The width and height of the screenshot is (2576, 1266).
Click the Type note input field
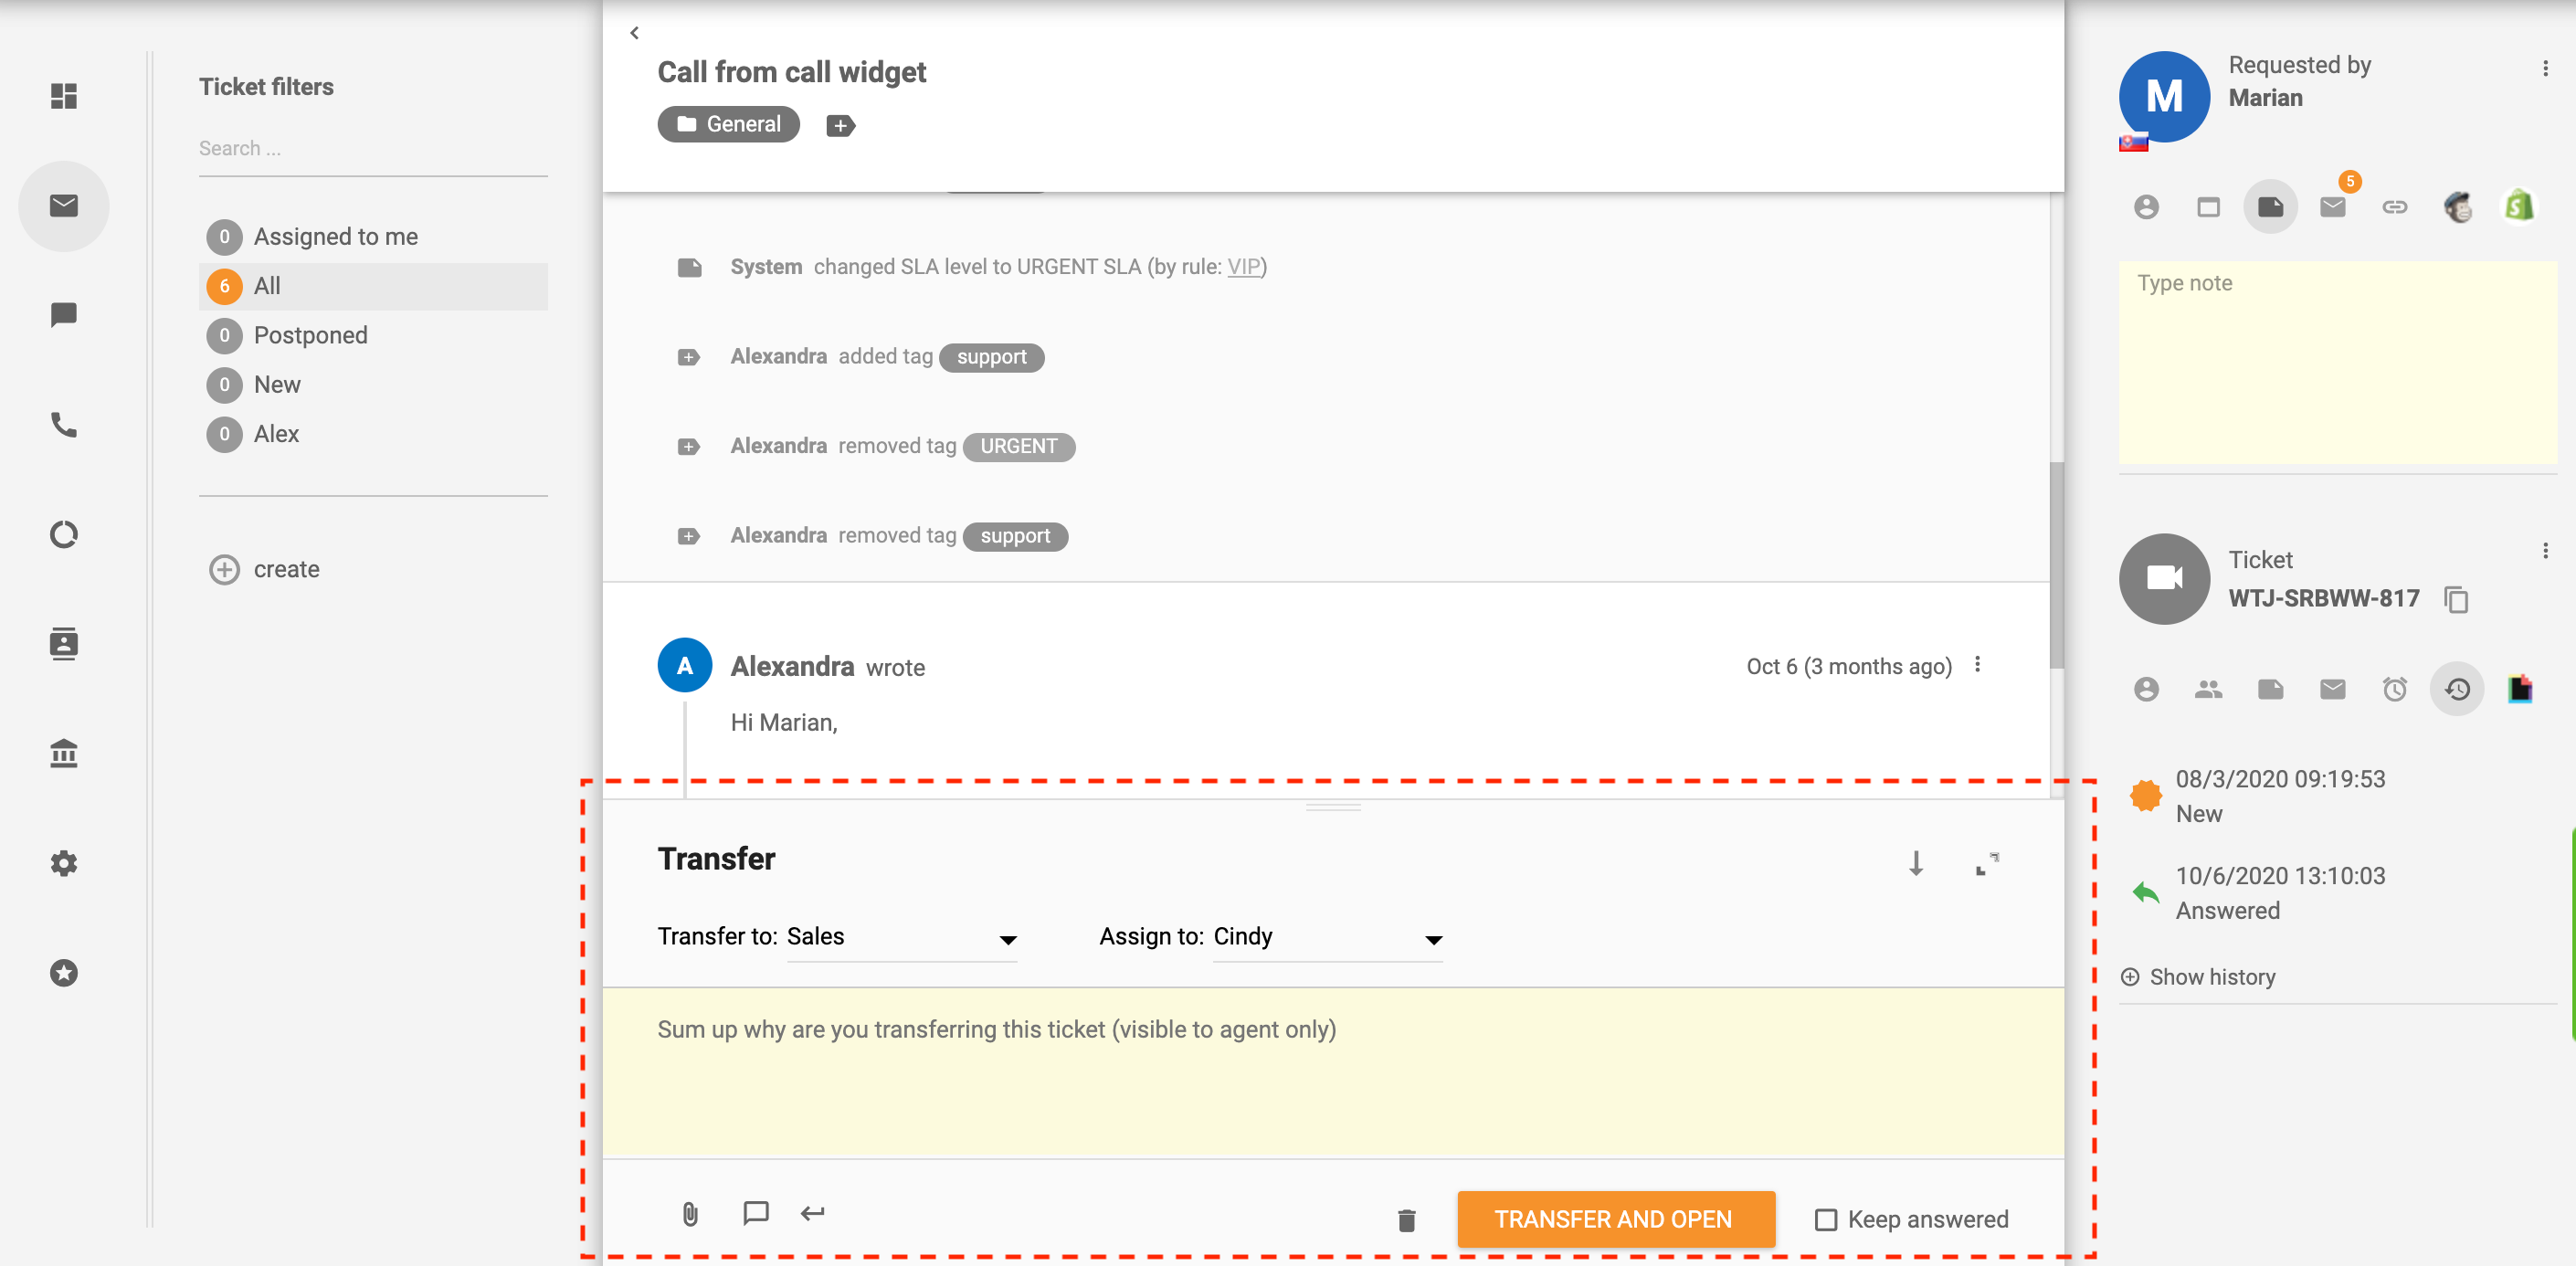coord(2333,361)
